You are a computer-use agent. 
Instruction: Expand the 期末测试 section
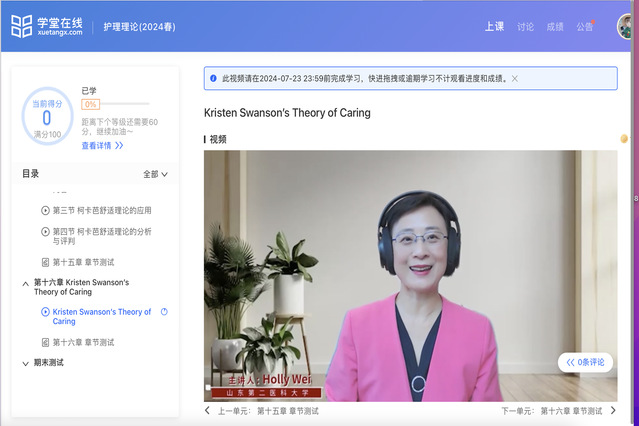click(x=25, y=363)
